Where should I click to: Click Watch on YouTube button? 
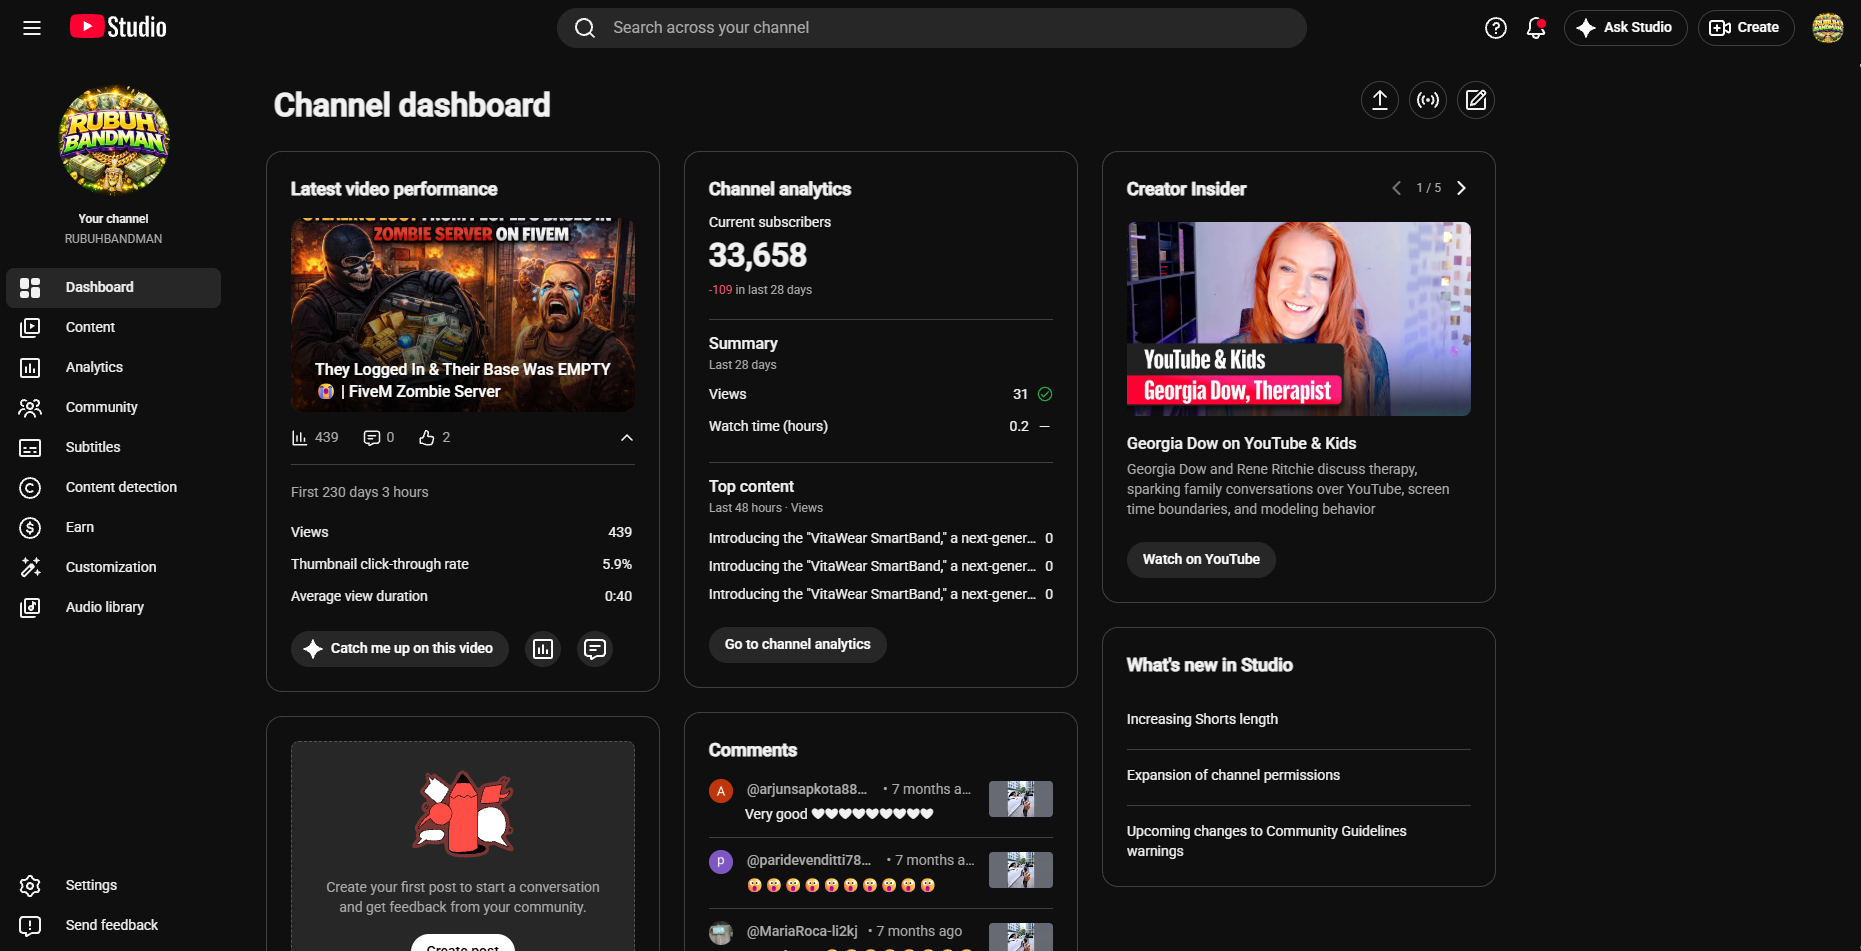(1201, 560)
